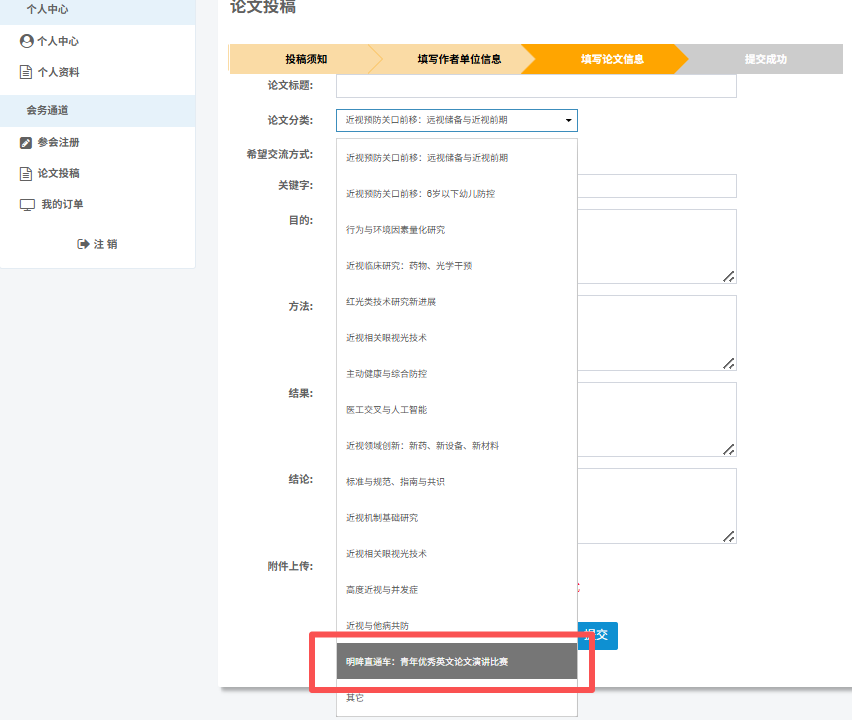The width and height of the screenshot is (852, 720).
Task: Click inside the 目的 text area
Action: click(656, 246)
